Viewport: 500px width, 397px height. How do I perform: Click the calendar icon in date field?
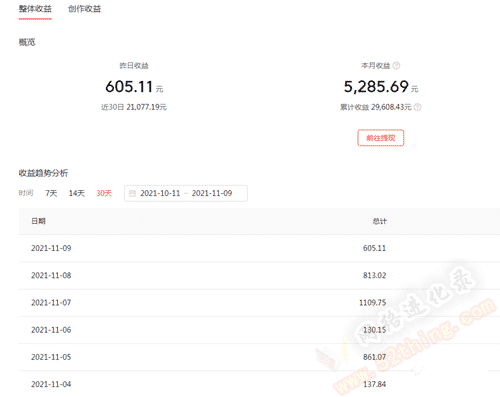(x=132, y=193)
